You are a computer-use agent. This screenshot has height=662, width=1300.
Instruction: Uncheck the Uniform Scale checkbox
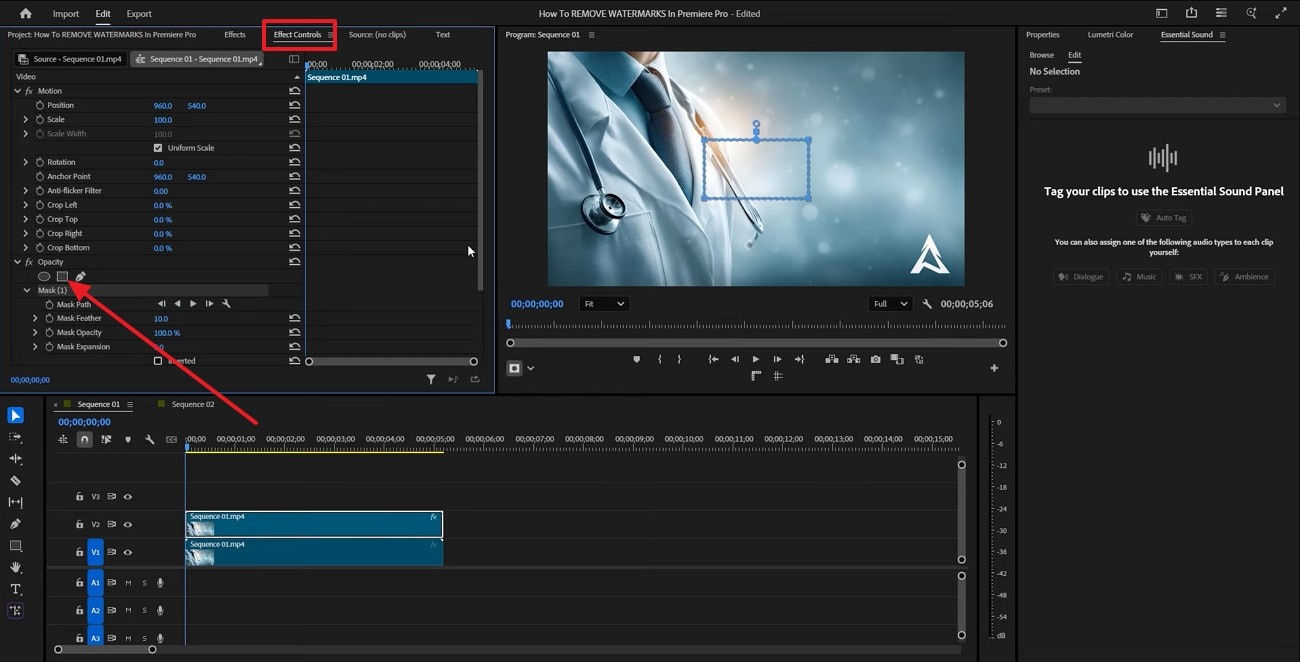click(157, 147)
